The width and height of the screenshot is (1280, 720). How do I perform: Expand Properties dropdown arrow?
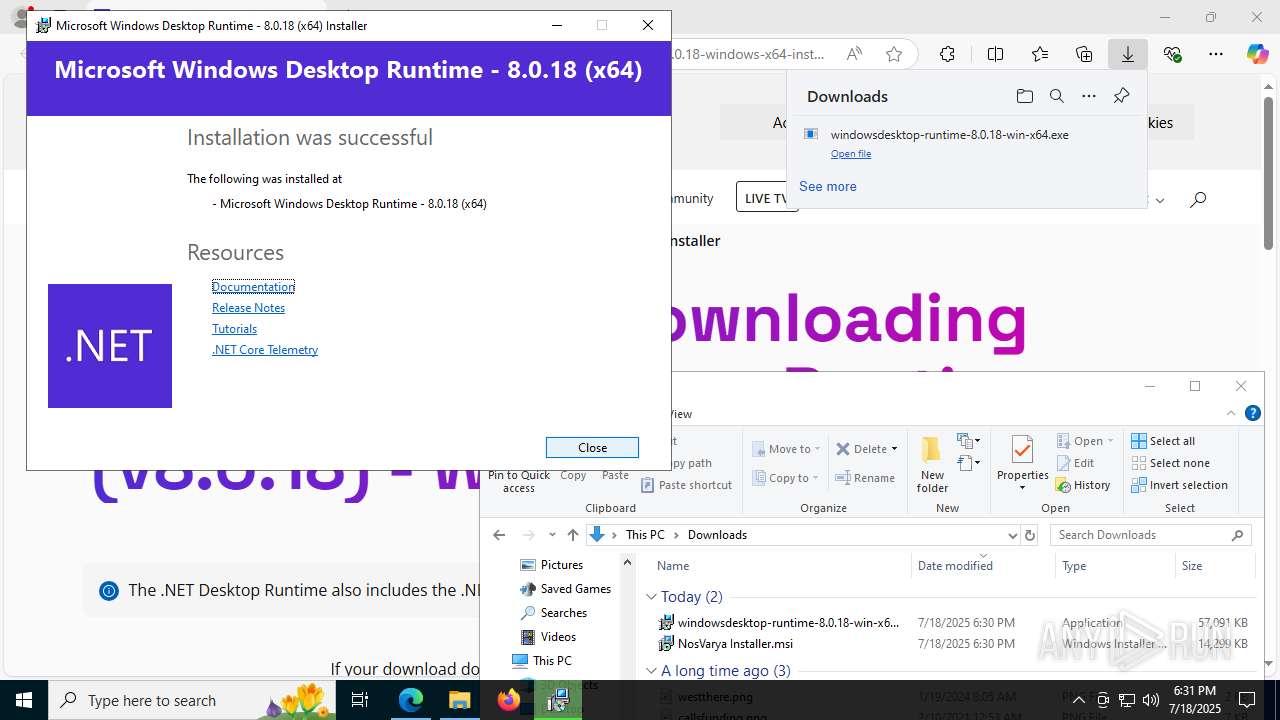pyautogui.click(x=1022, y=489)
